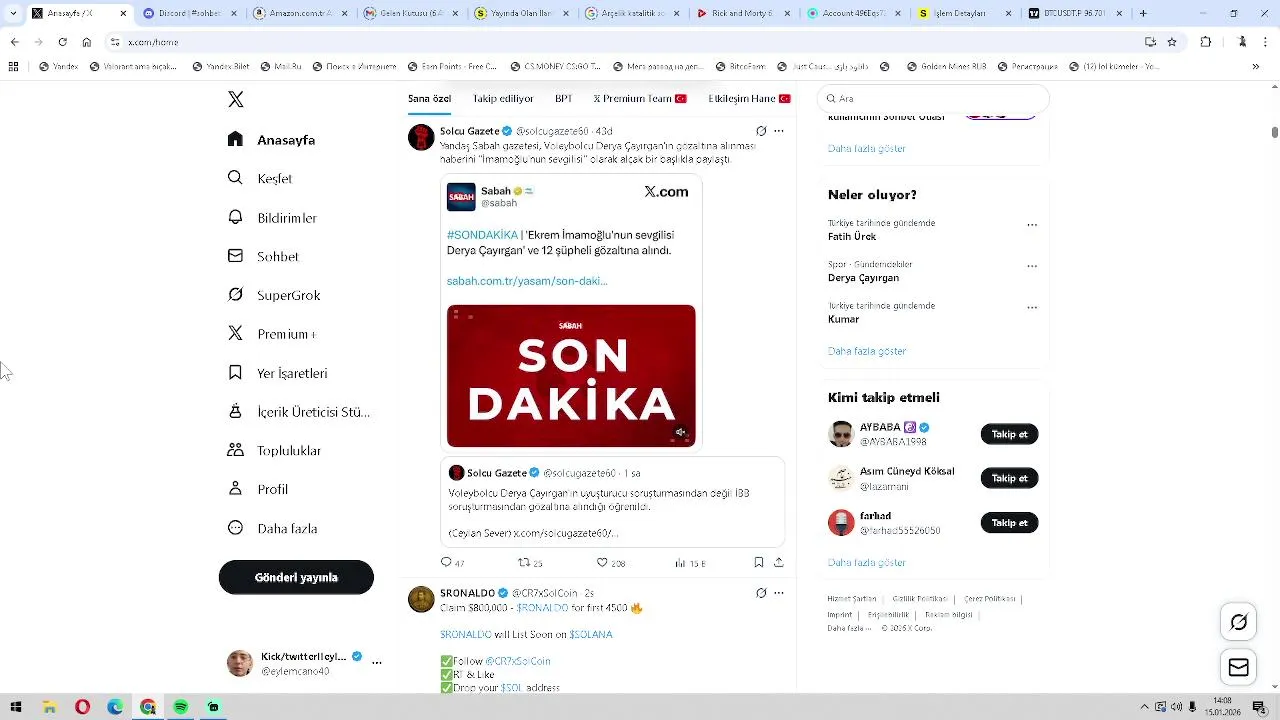Open @CR7xSolCoin mention link
The image size is (1280, 720).
[517, 661]
